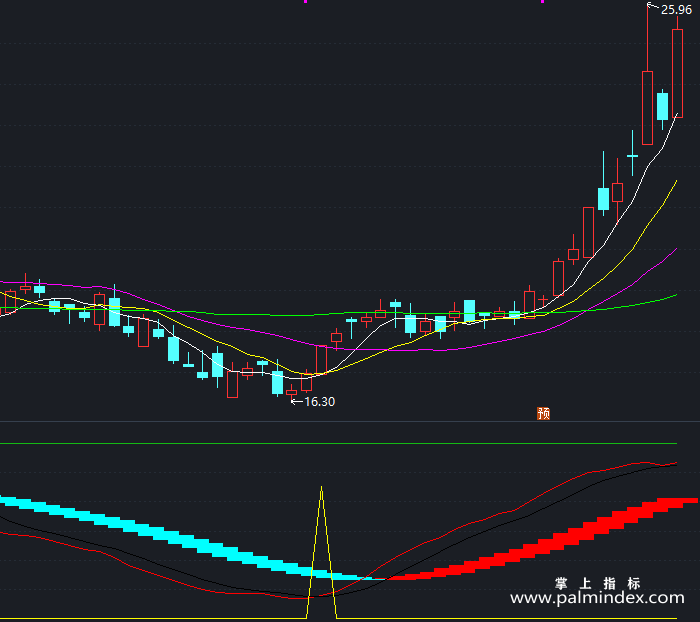Click the orange 预 forecast marker icon
Viewport: 700px width, 622px height.
pyautogui.click(x=543, y=413)
